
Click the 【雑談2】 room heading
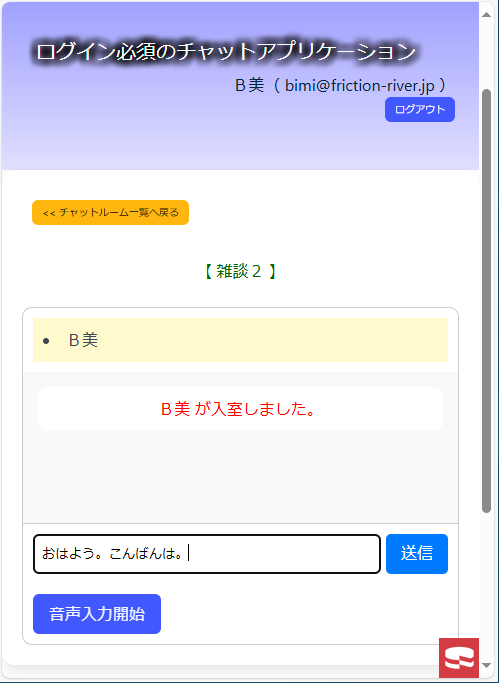(240, 271)
